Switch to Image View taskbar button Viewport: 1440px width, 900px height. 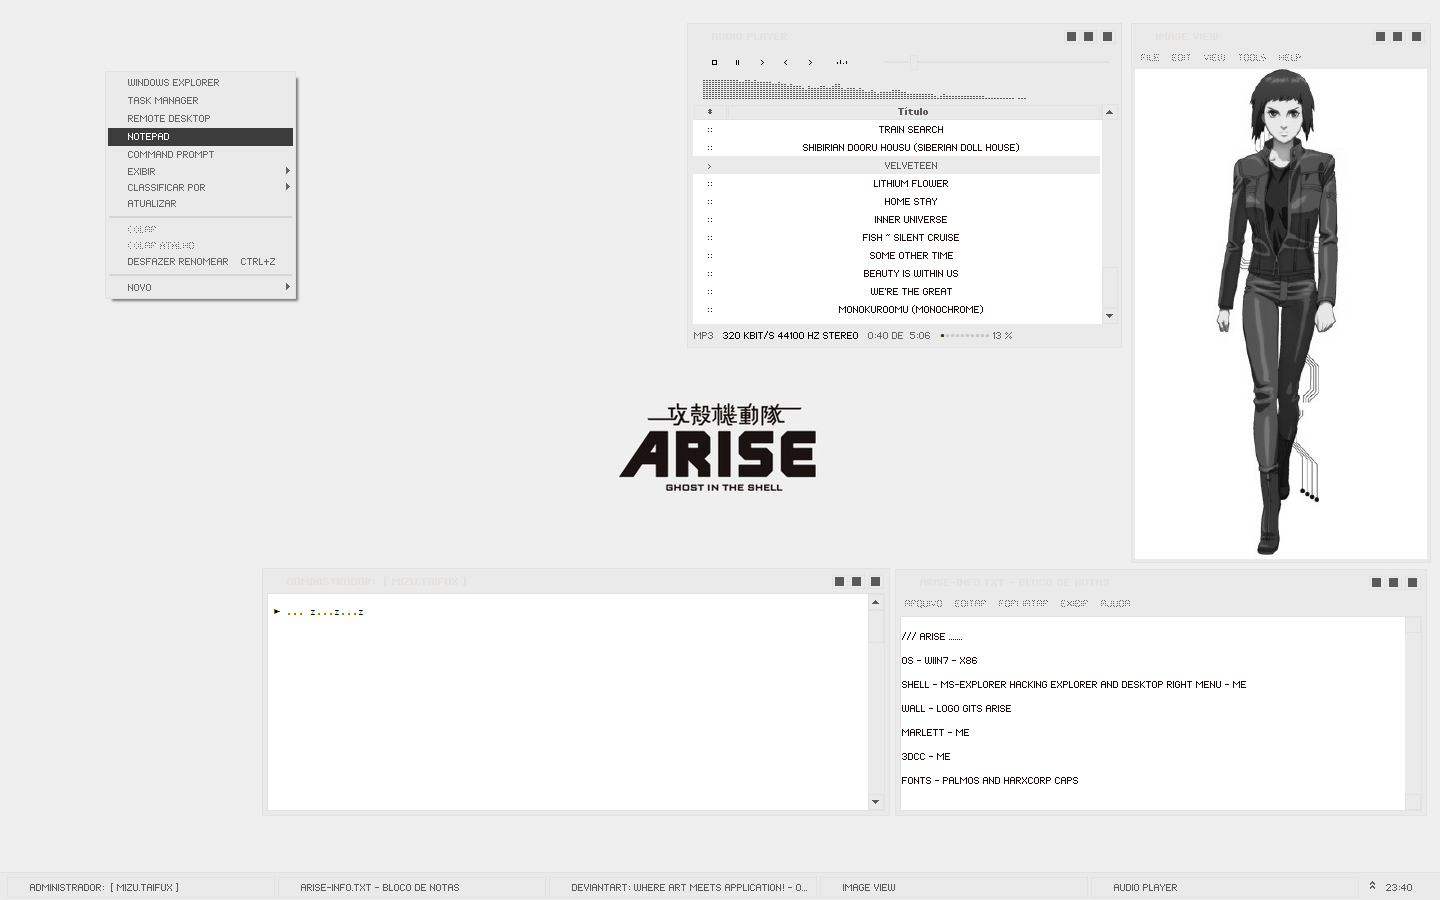[954, 887]
